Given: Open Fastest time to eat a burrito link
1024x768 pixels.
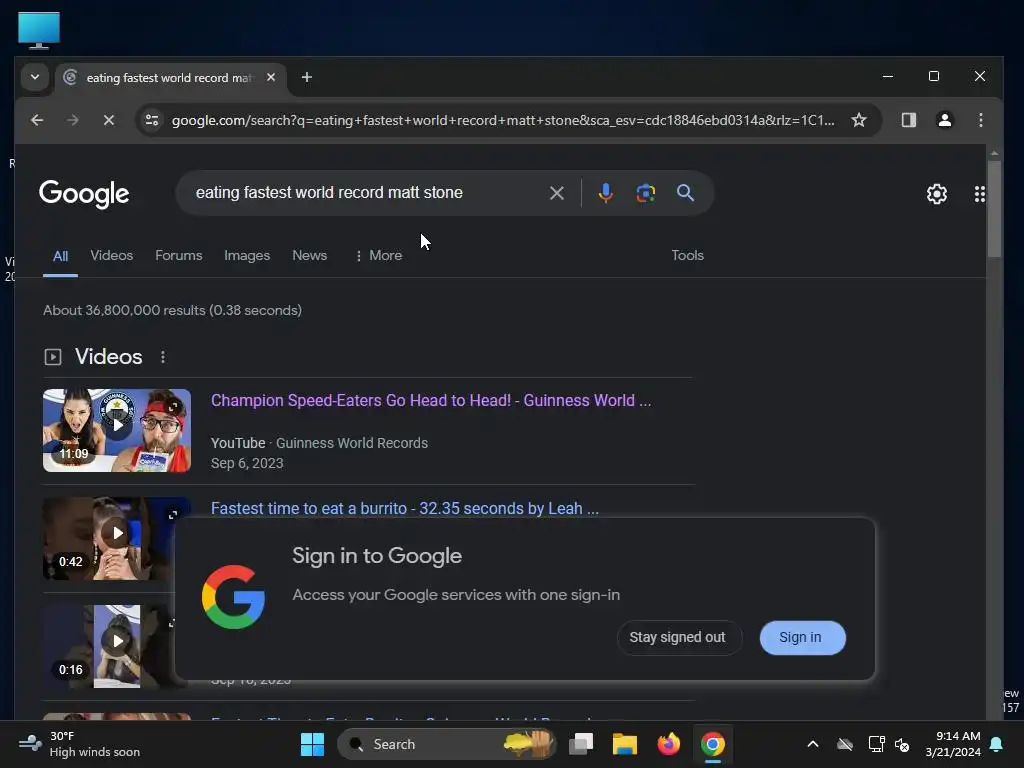Looking at the screenshot, I should click(405, 508).
